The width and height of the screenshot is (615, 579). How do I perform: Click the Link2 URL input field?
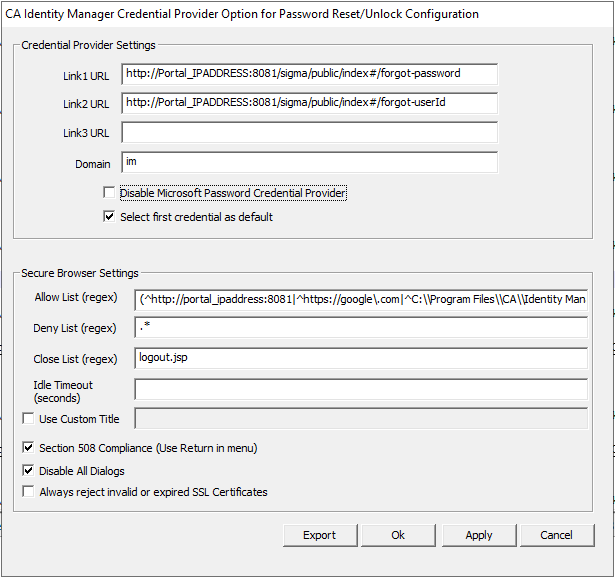tap(309, 103)
